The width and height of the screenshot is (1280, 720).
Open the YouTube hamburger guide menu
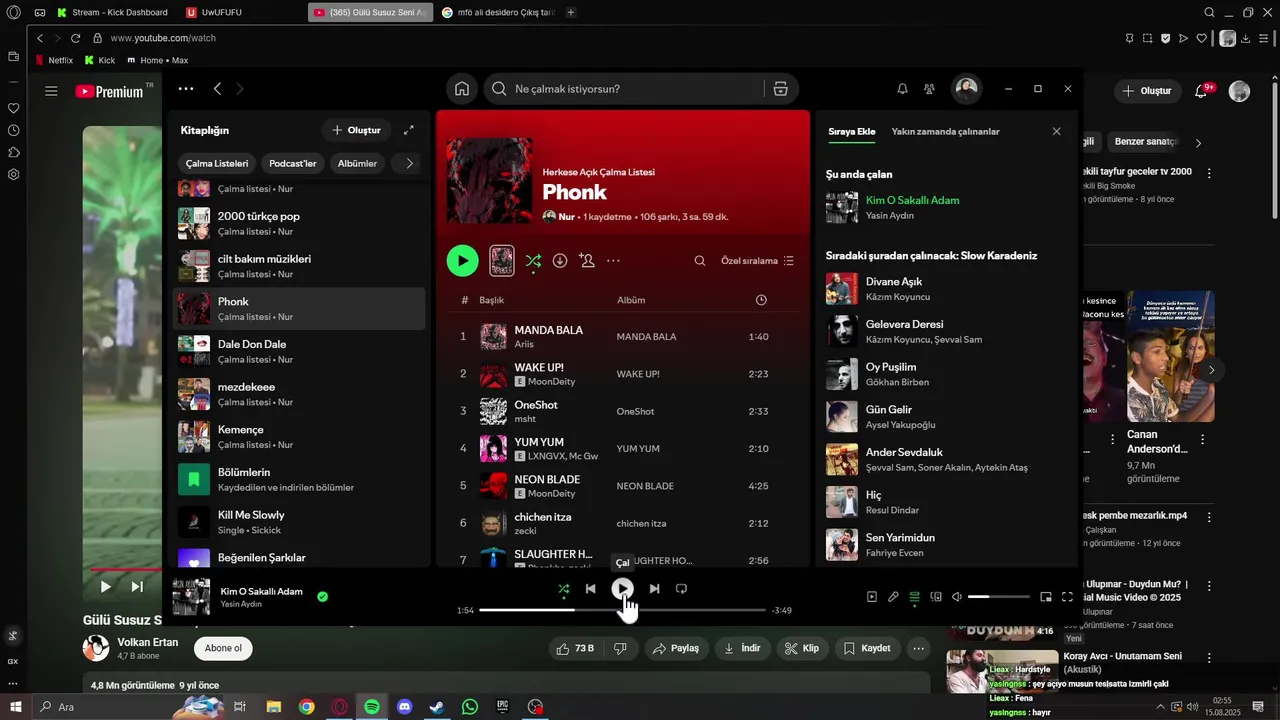51,91
